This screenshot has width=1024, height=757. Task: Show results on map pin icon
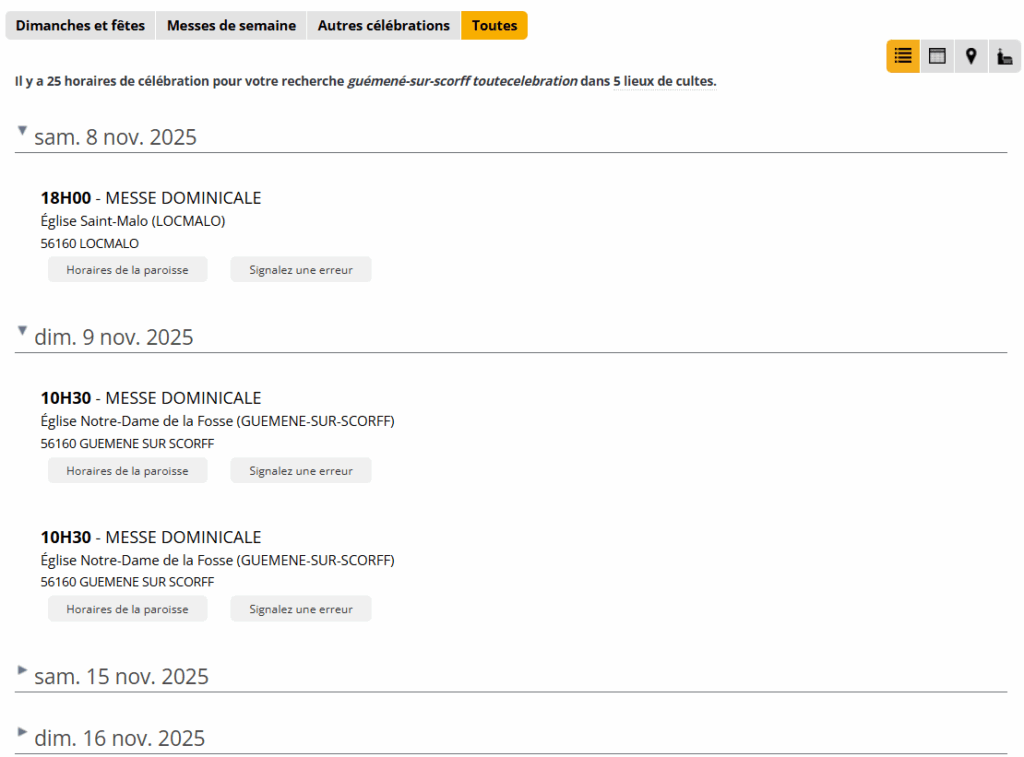click(971, 57)
